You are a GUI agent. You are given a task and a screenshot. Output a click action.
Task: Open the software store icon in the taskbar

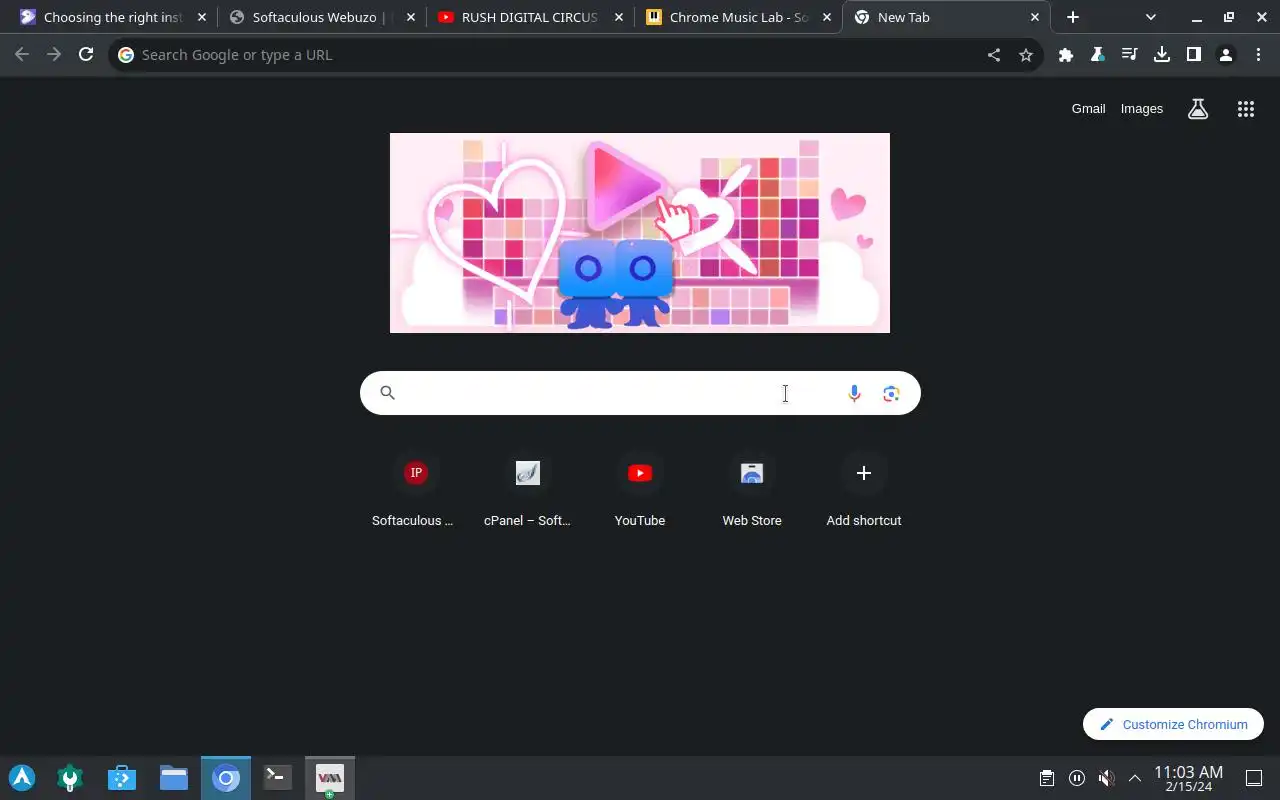[122, 778]
